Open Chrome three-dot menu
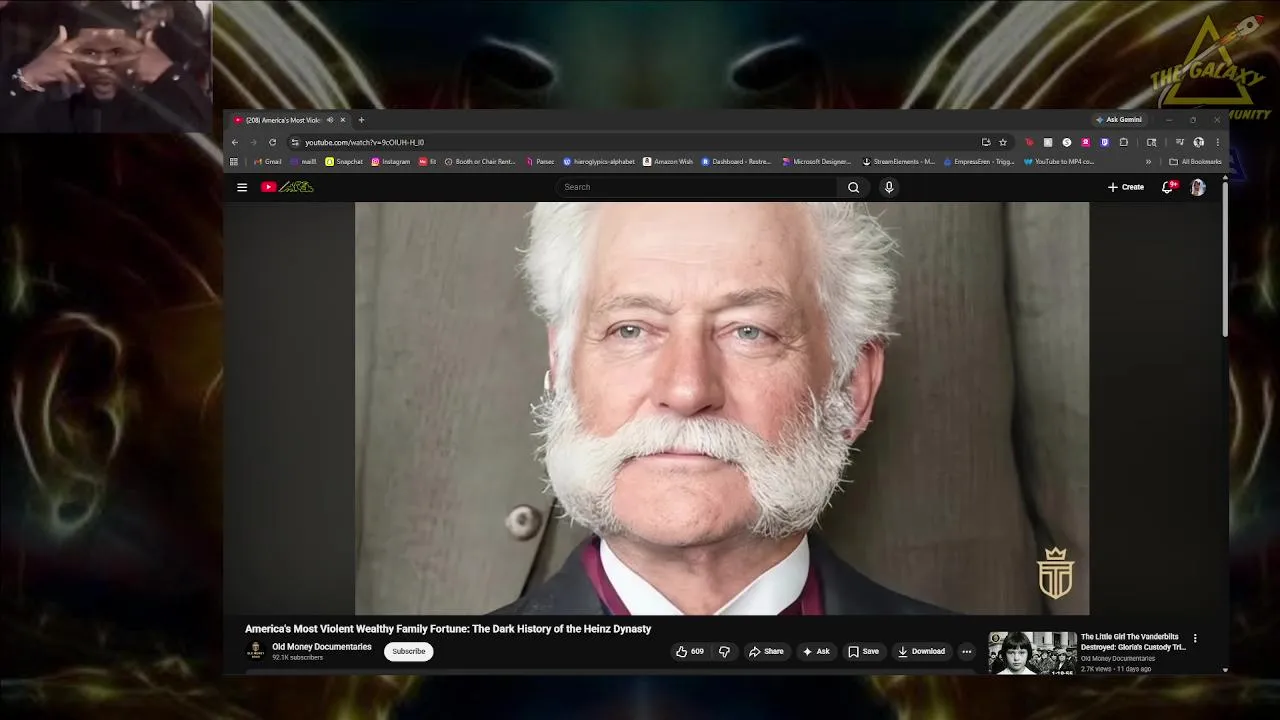Image resolution: width=1280 pixels, height=720 pixels. click(x=1217, y=142)
